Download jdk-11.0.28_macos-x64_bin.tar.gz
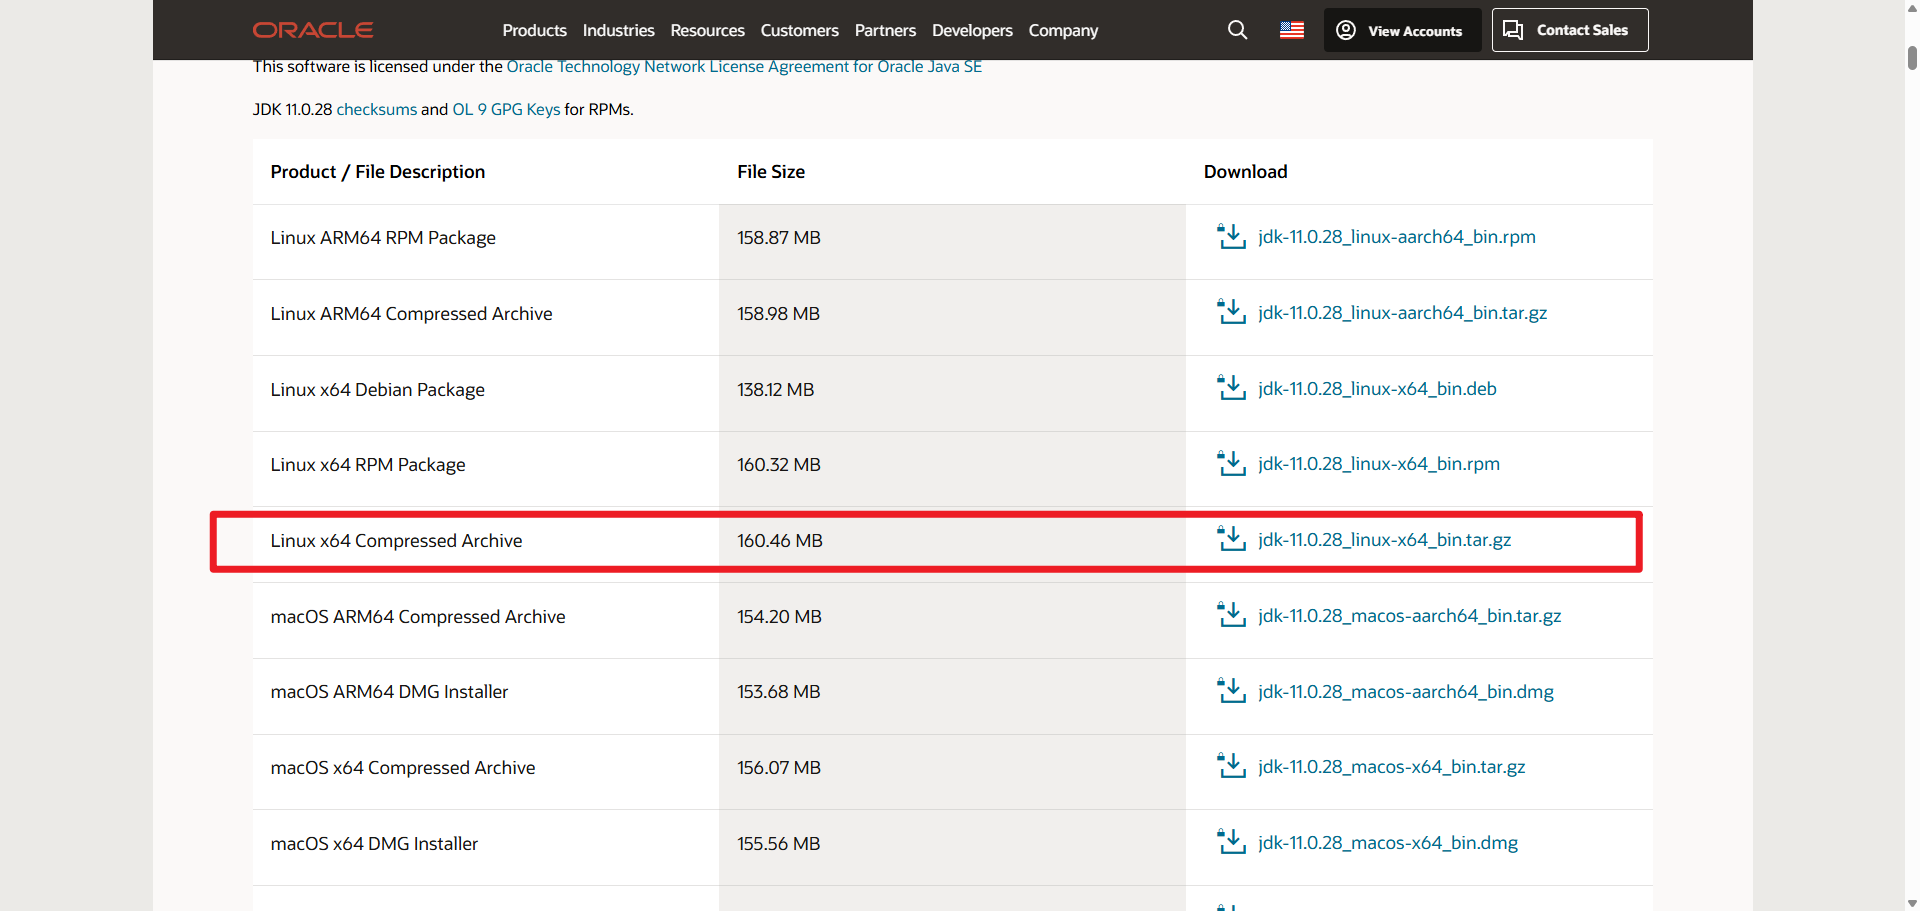 1392,767
